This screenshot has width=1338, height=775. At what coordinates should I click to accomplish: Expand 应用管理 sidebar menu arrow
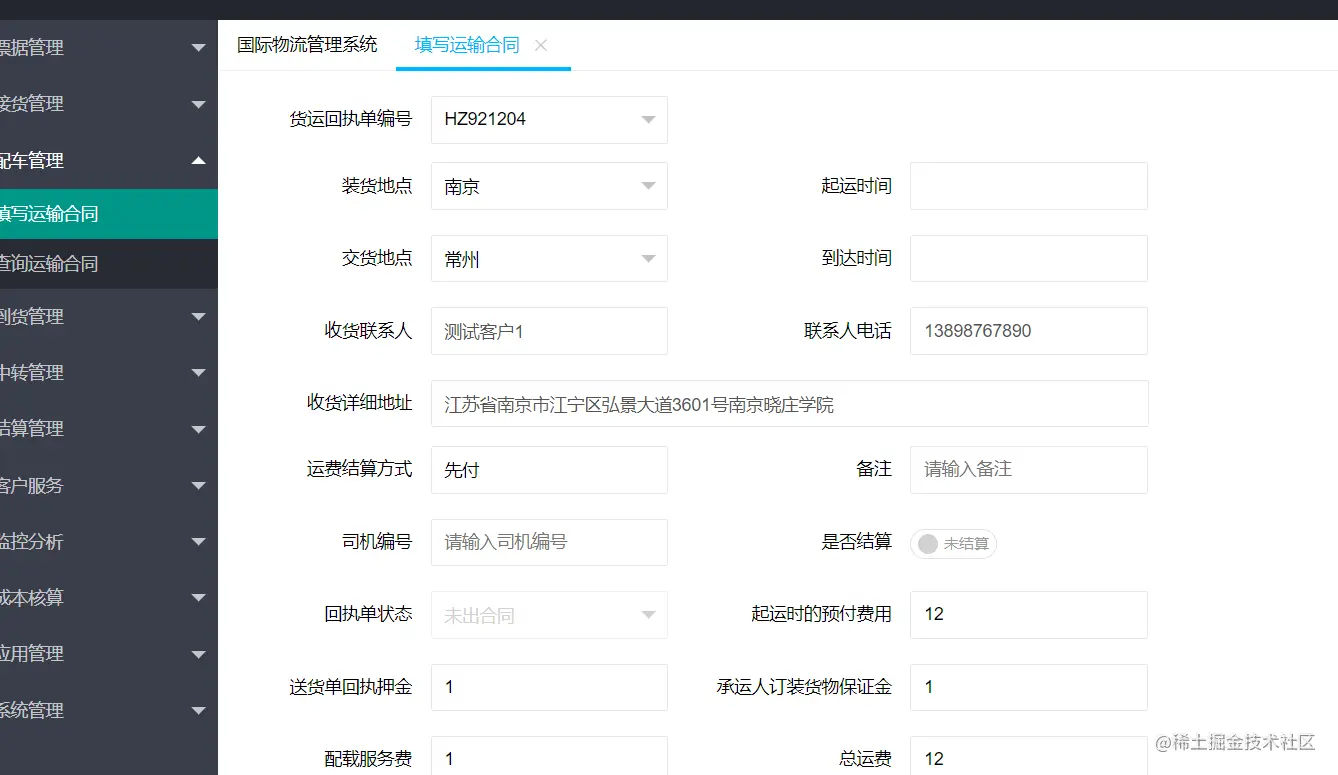pyautogui.click(x=198, y=654)
